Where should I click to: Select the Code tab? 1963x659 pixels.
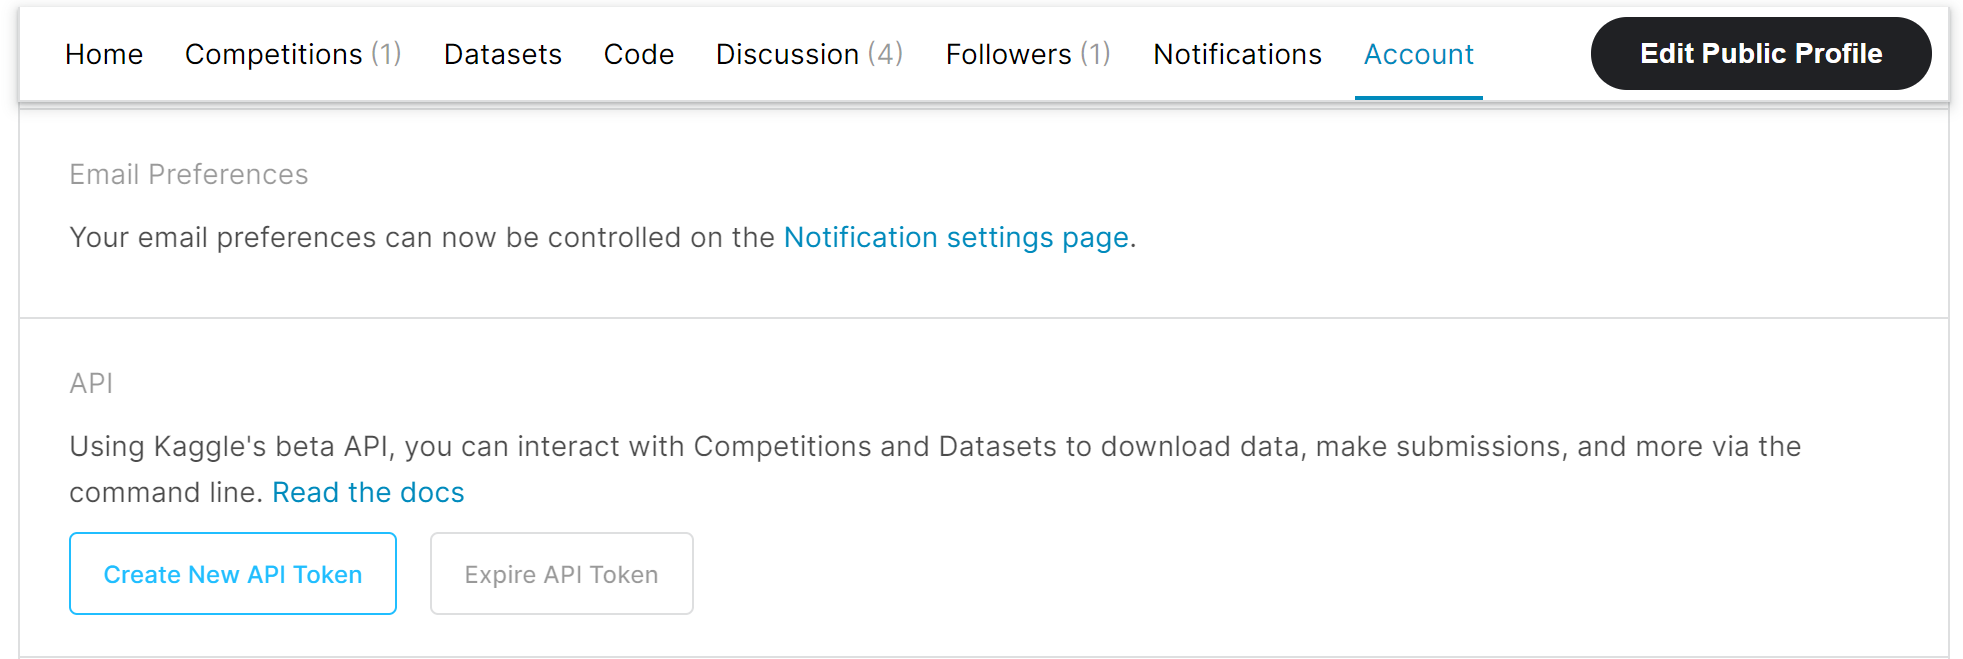[x=638, y=54]
